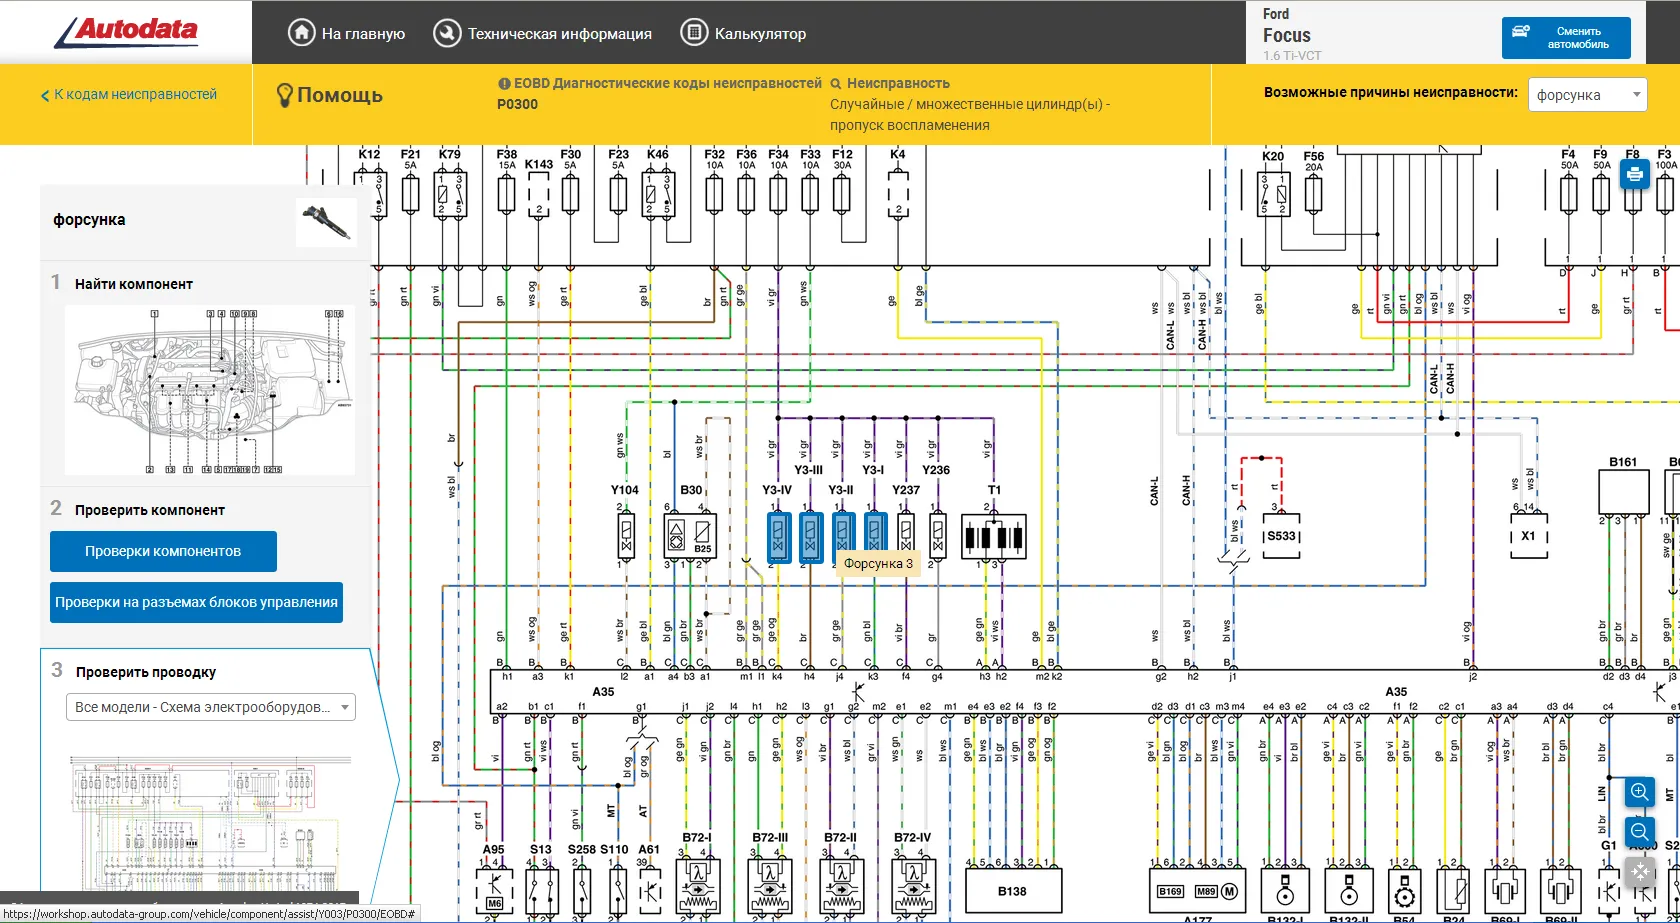Go to На главную home icon
The image size is (1680, 923).
pyautogui.click(x=301, y=33)
